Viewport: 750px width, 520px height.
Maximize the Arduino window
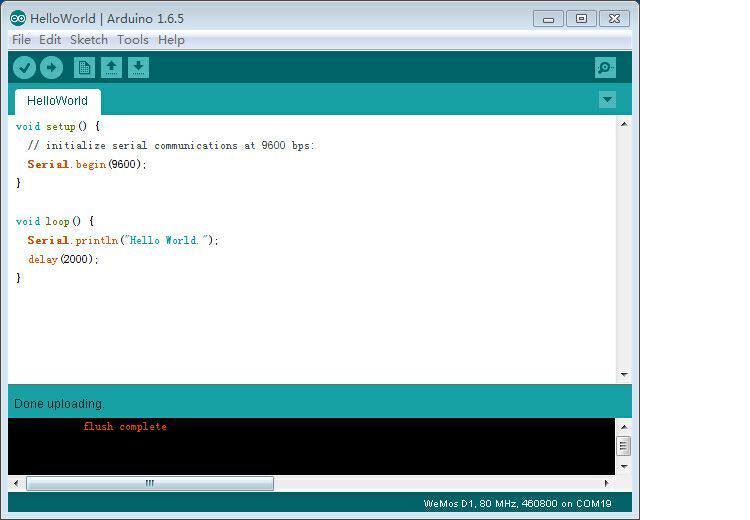(x=581, y=19)
